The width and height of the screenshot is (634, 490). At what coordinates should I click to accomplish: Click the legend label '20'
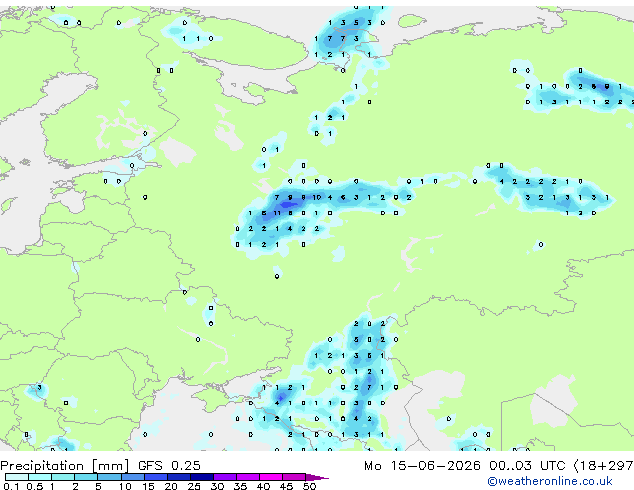click(171, 486)
